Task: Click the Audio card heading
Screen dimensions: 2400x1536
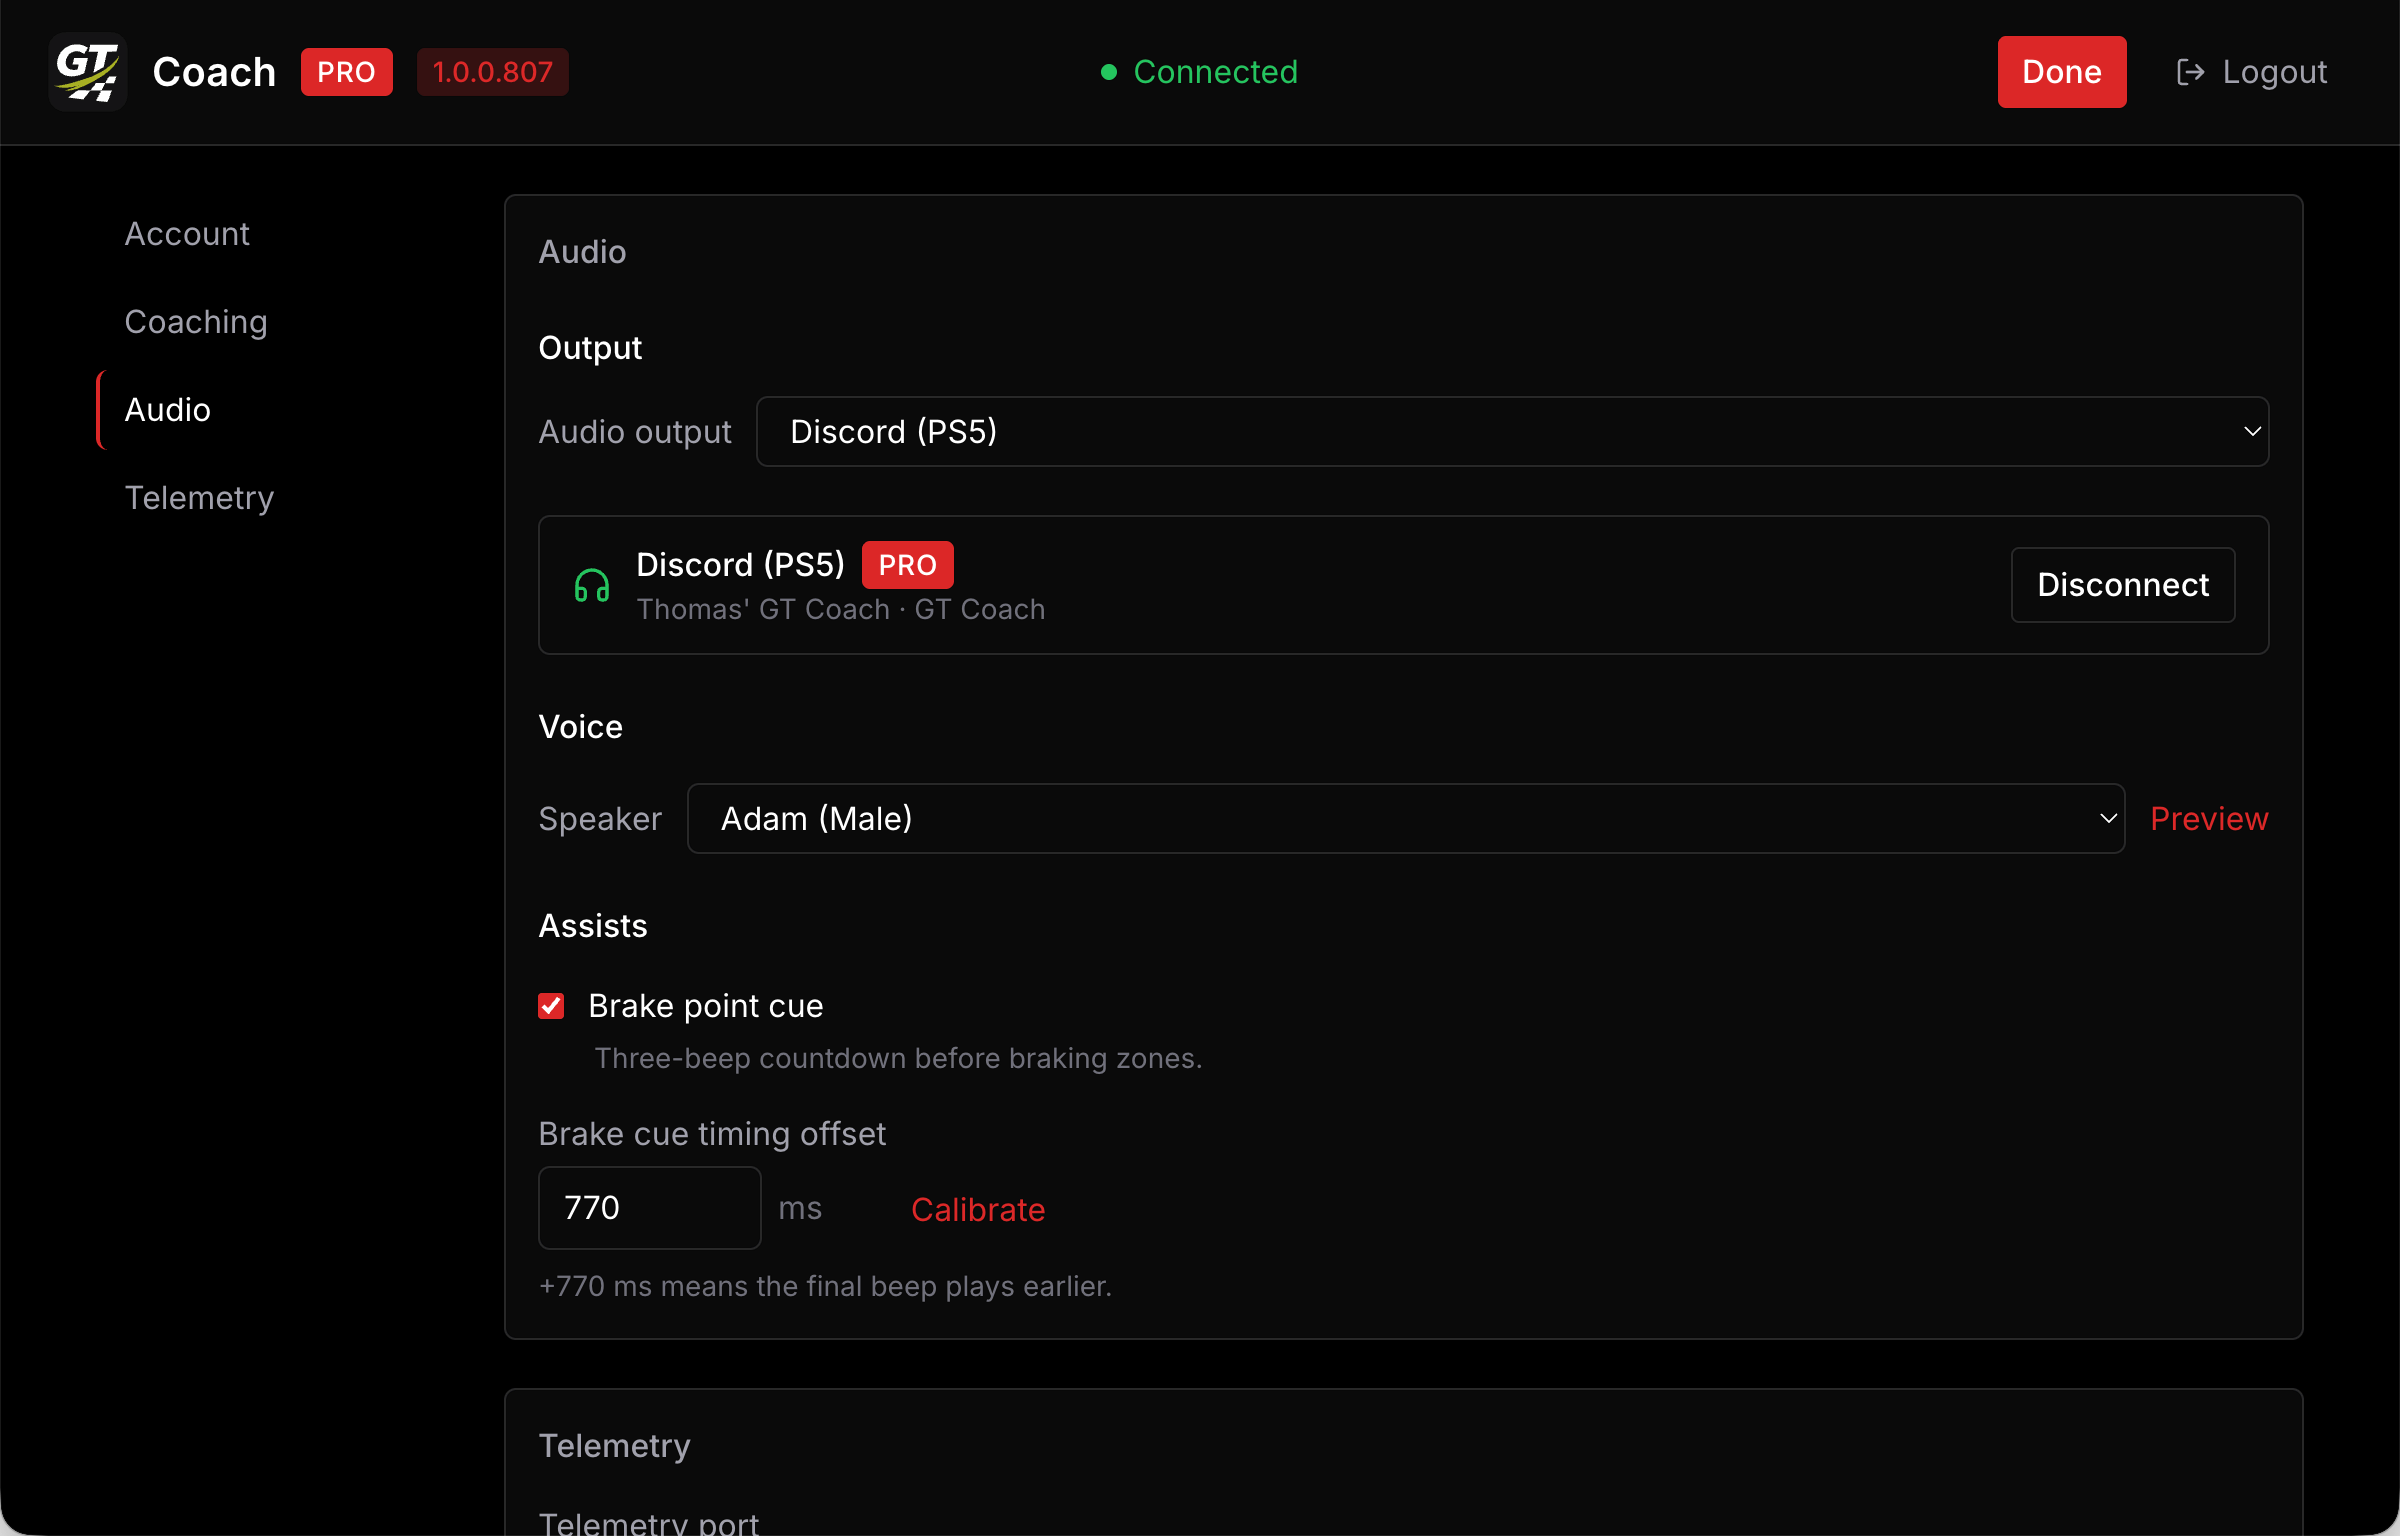Action: tap(583, 251)
